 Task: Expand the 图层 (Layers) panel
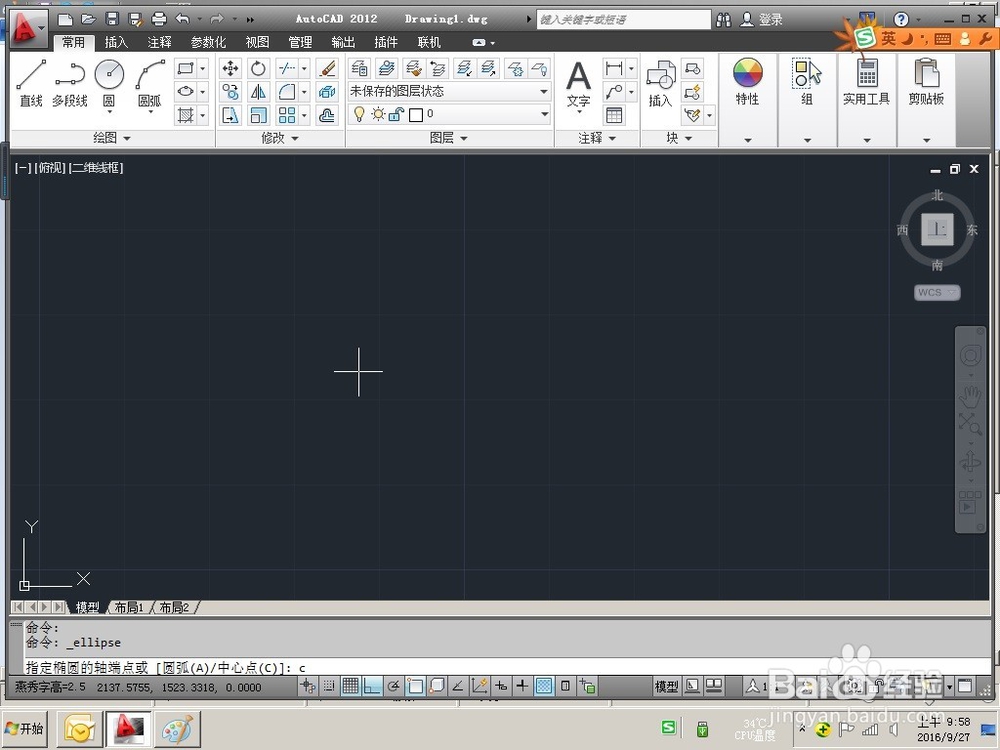point(449,138)
